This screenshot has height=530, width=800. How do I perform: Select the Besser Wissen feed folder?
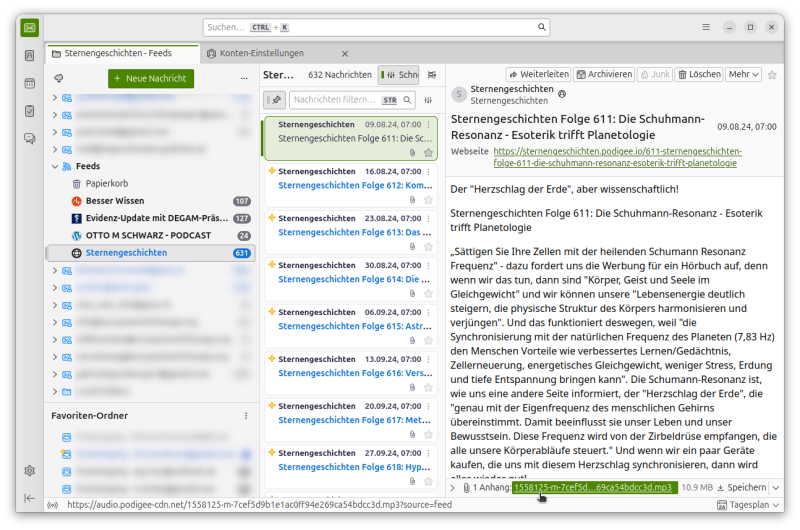click(x=114, y=201)
